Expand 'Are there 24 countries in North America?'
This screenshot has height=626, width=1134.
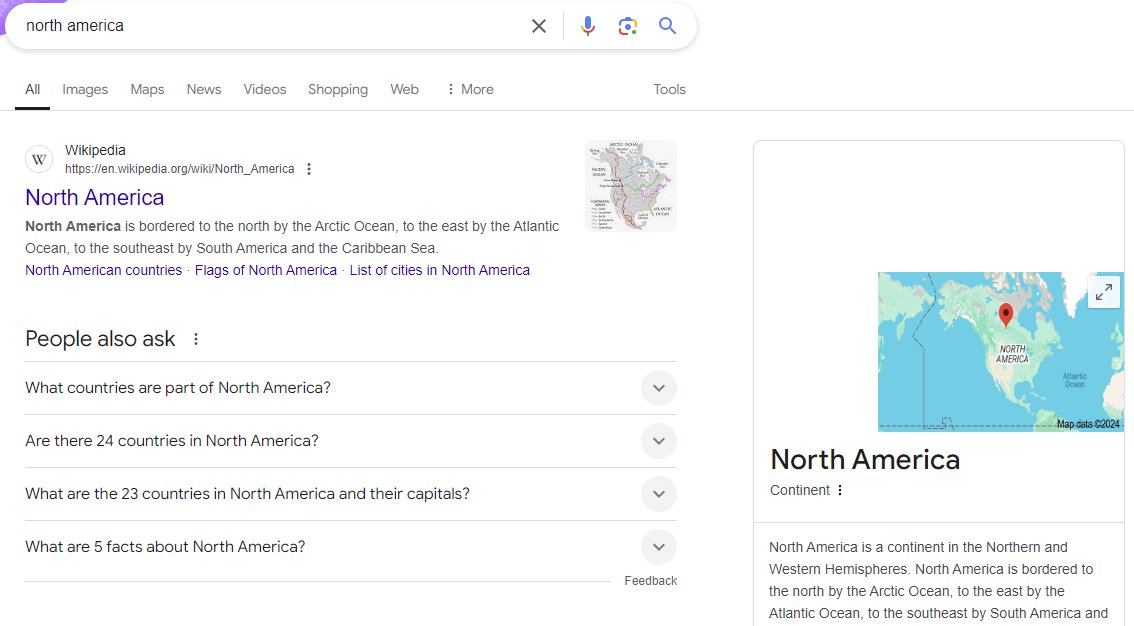[351, 441]
